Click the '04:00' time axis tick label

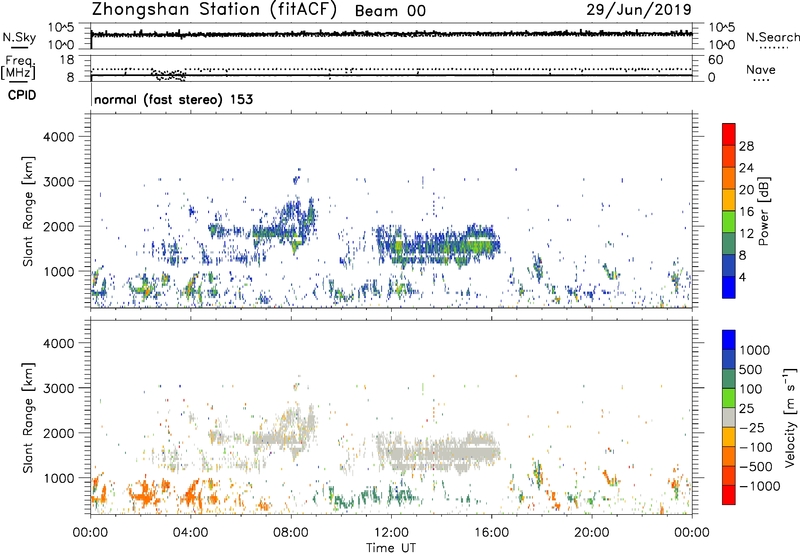(191, 533)
